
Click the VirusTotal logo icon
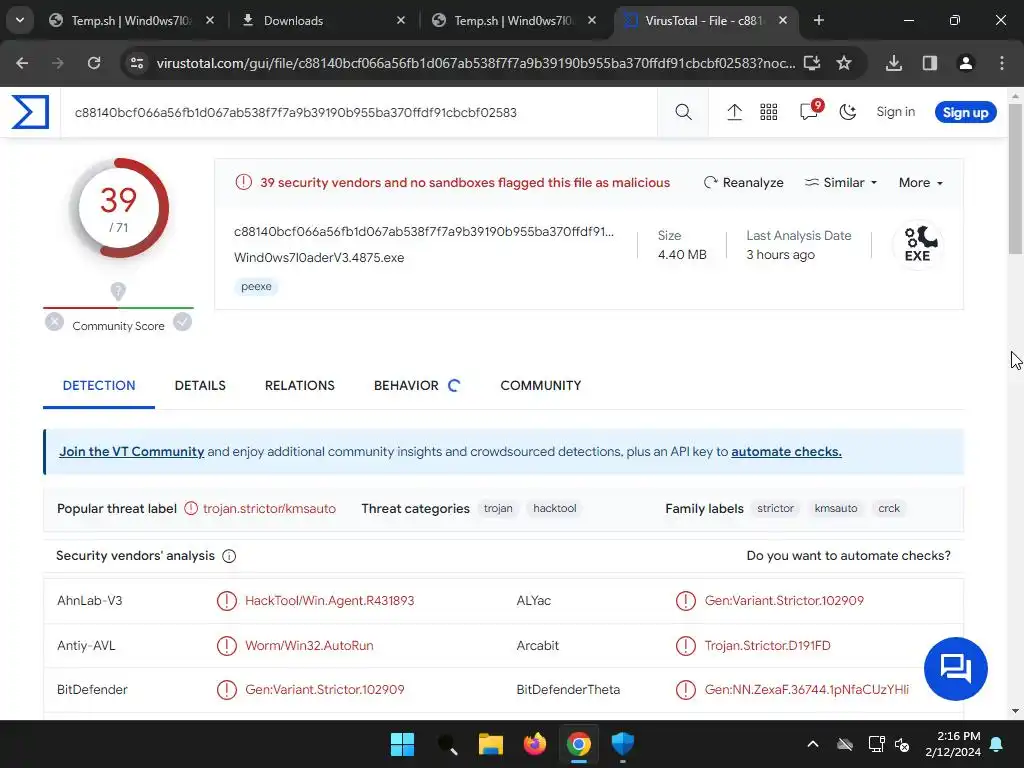(30, 112)
